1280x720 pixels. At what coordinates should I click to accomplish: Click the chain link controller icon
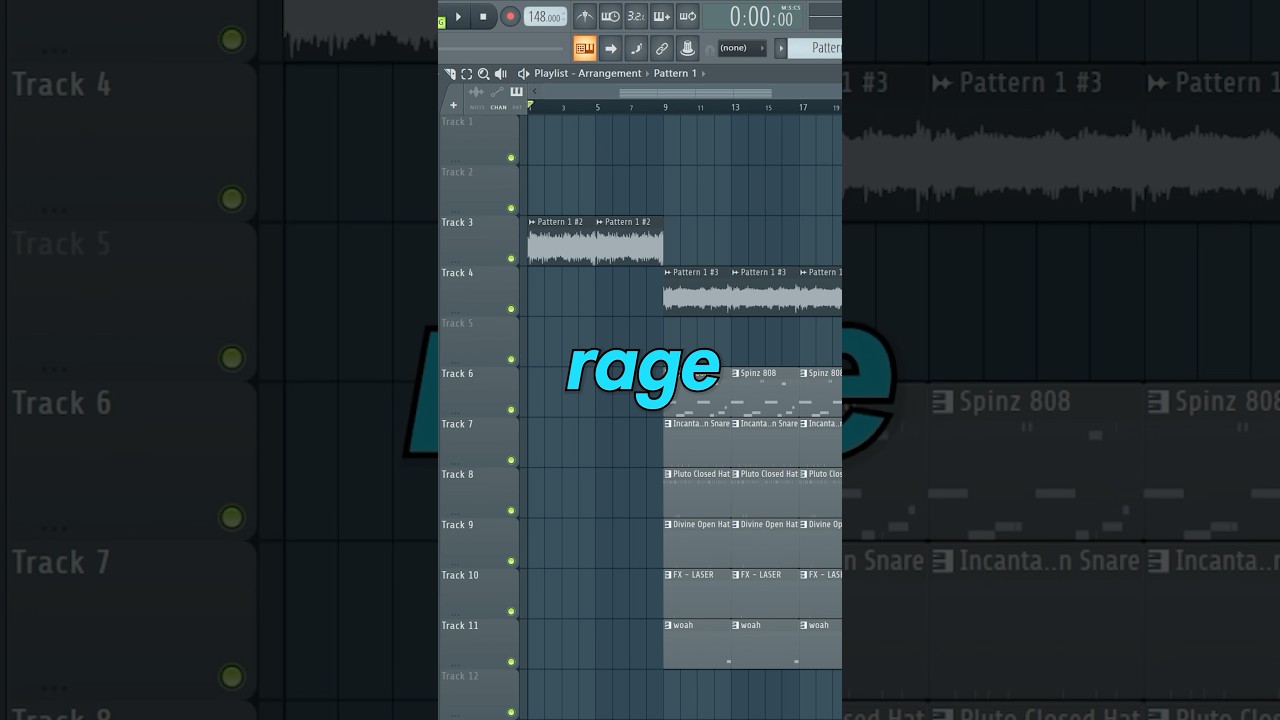[662, 48]
